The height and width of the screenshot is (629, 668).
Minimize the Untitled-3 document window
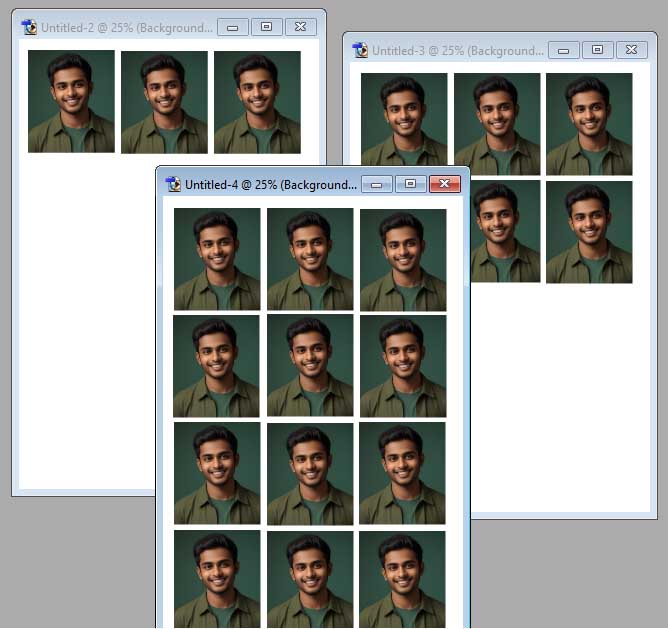click(564, 50)
